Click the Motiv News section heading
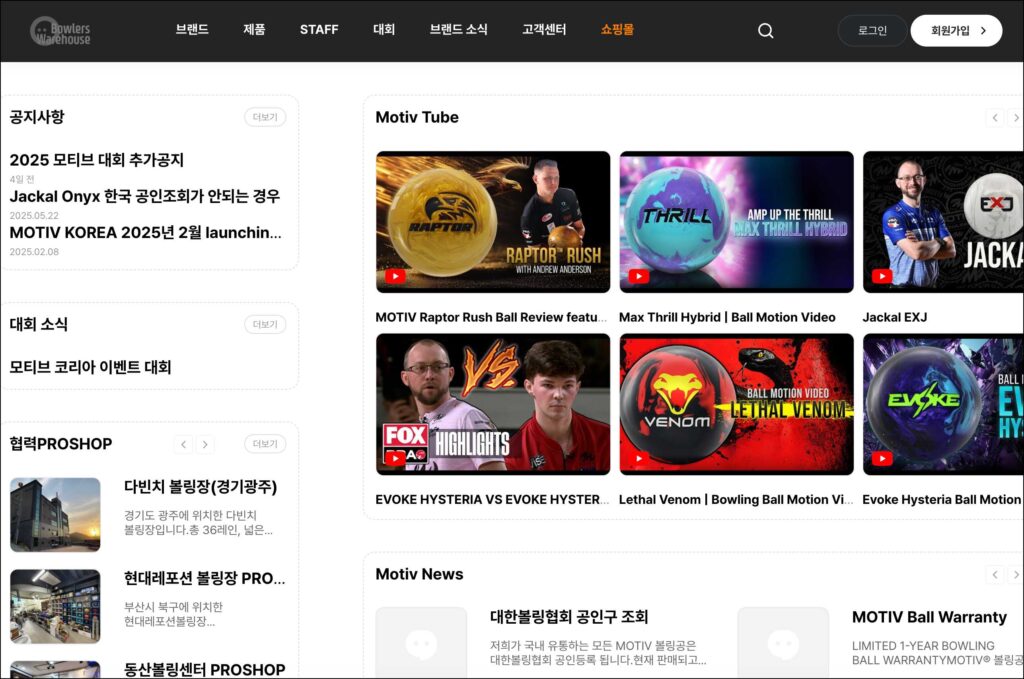 click(x=419, y=575)
